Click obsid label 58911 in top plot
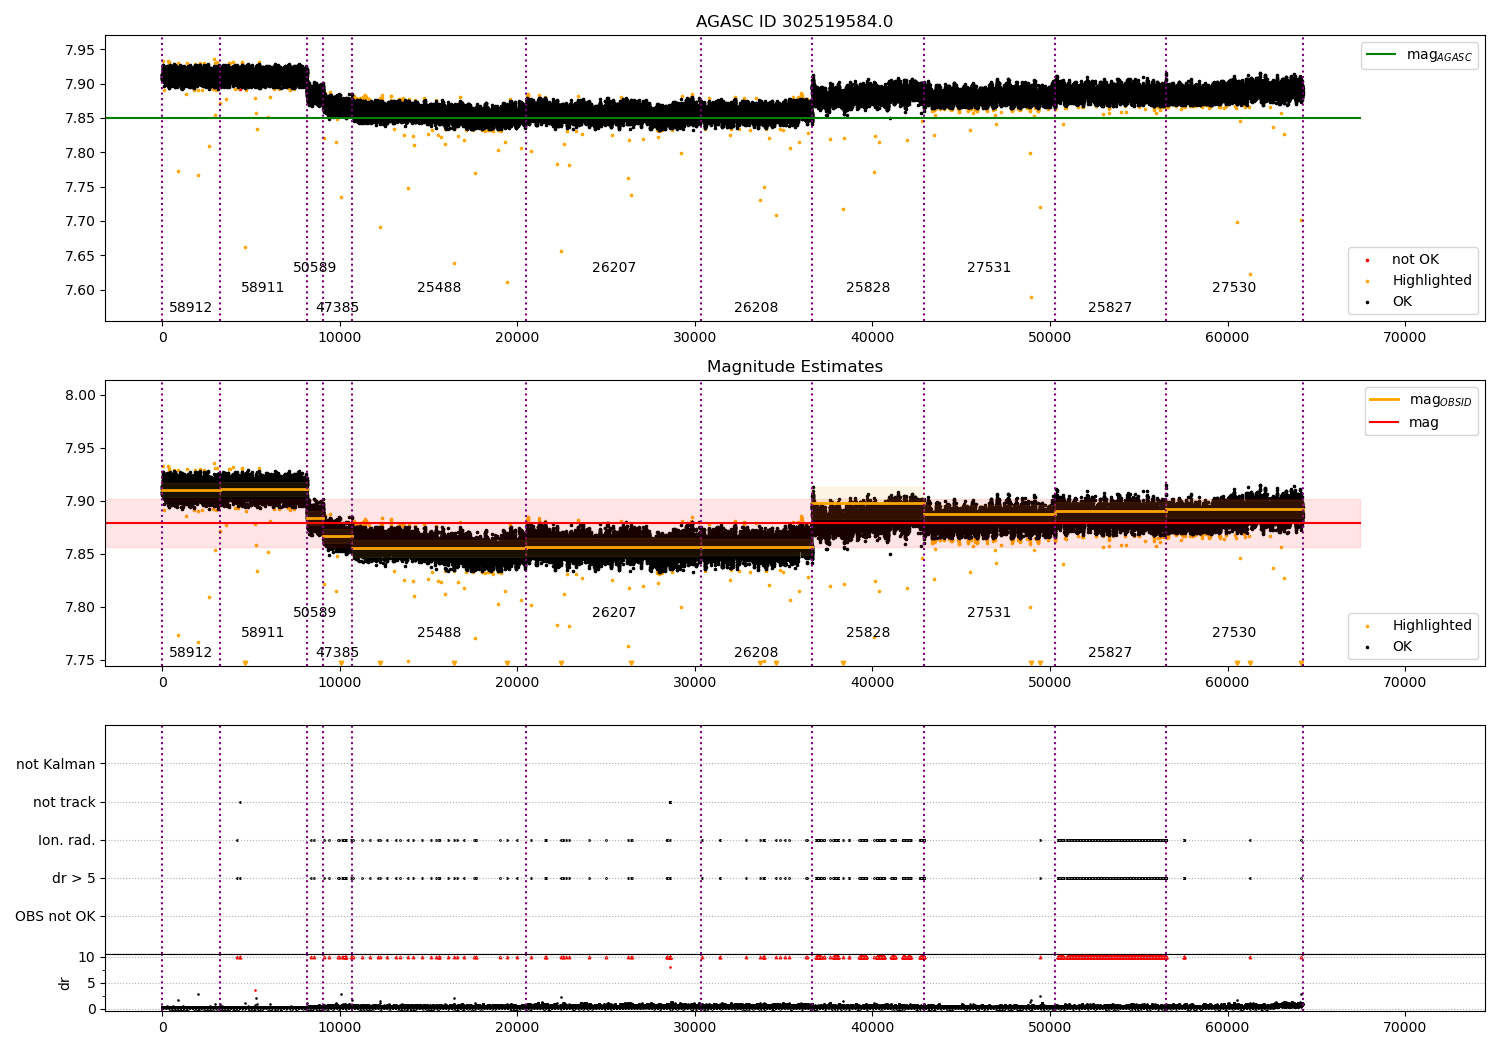 tap(262, 288)
